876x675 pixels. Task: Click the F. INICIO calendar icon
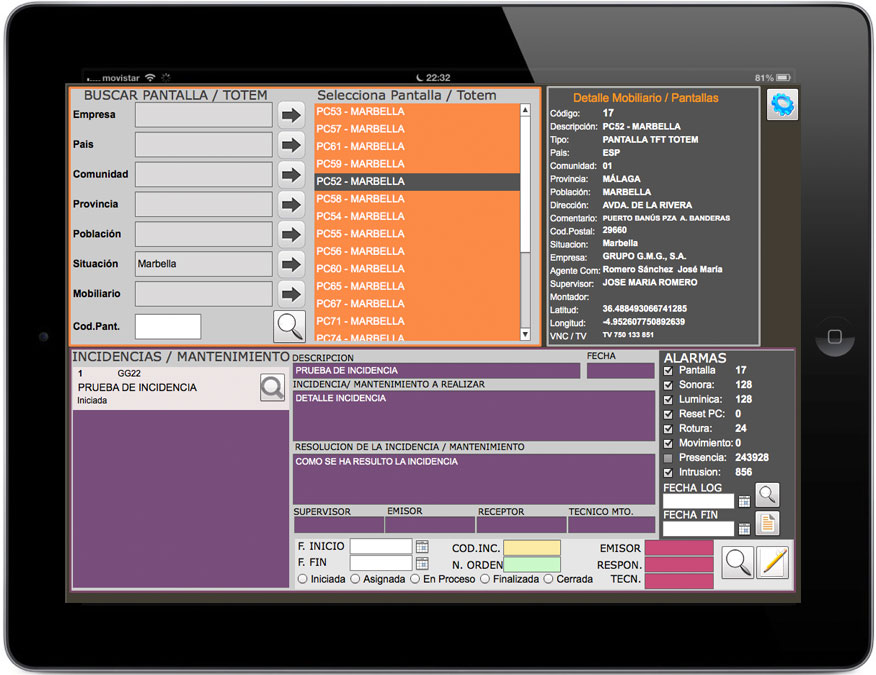click(x=422, y=547)
